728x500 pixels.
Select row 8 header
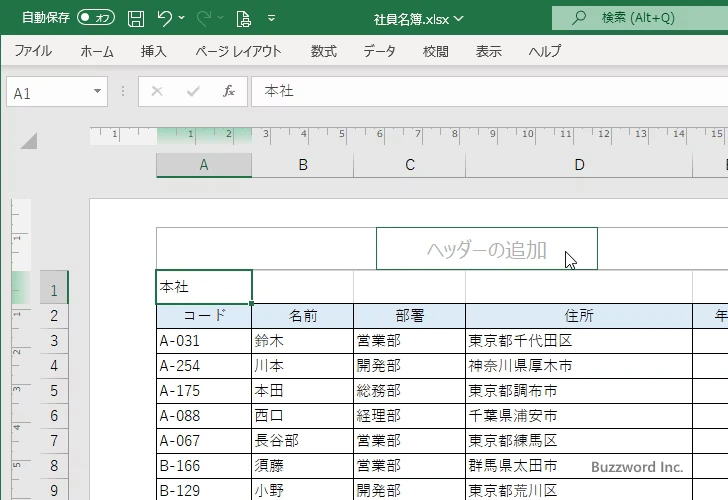(x=54, y=466)
